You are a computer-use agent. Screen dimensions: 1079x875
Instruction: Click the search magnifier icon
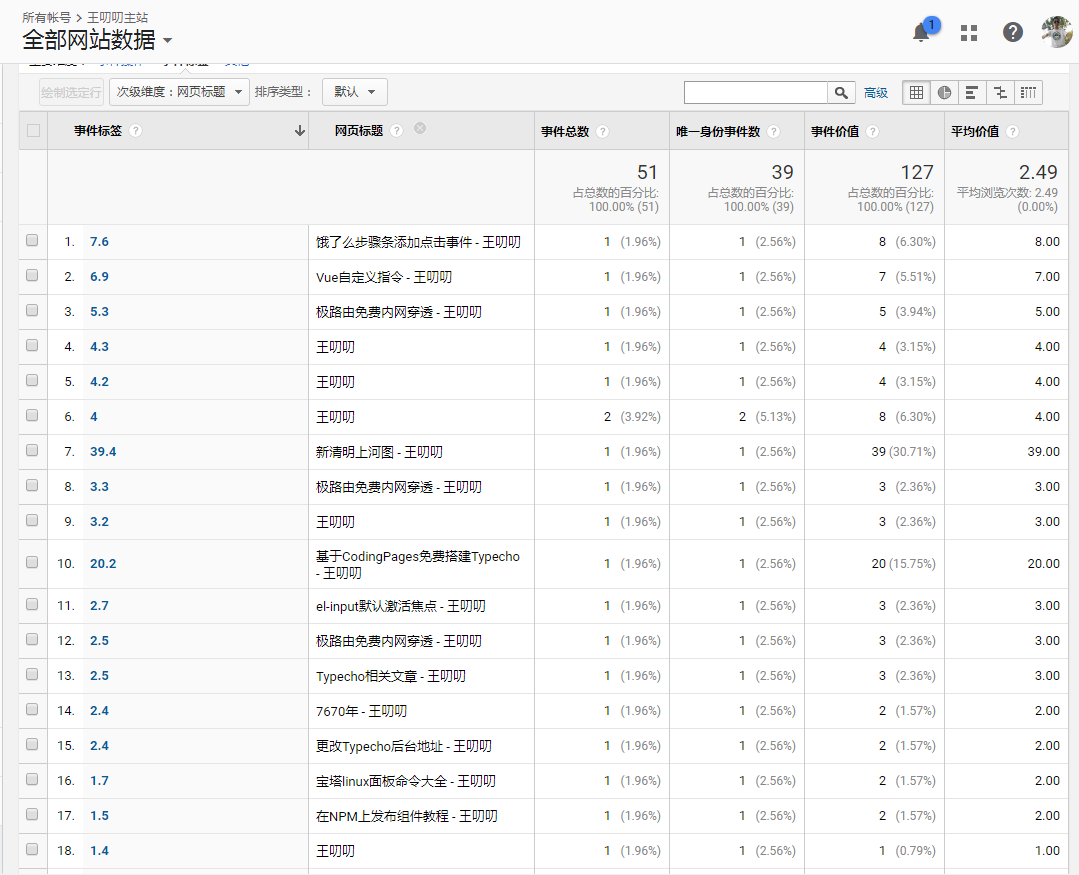(x=840, y=92)
